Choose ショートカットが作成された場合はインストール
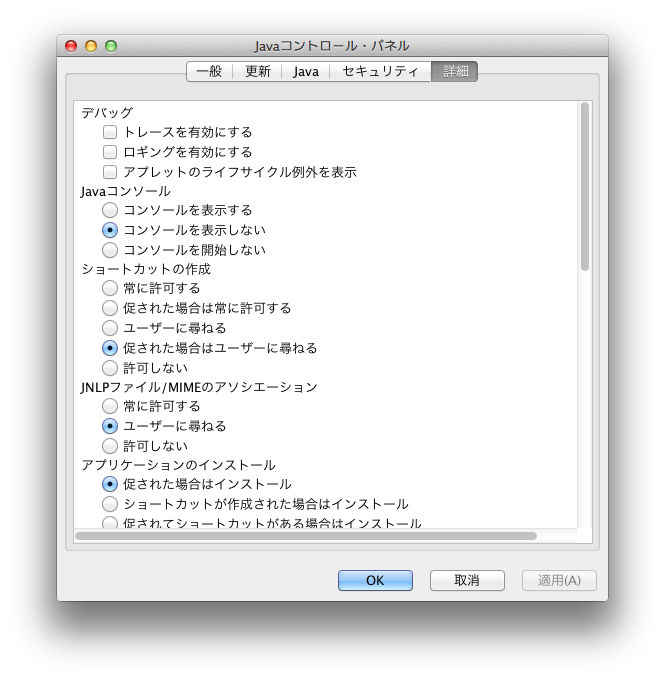The image size is (665, 680). coord(110,504)
